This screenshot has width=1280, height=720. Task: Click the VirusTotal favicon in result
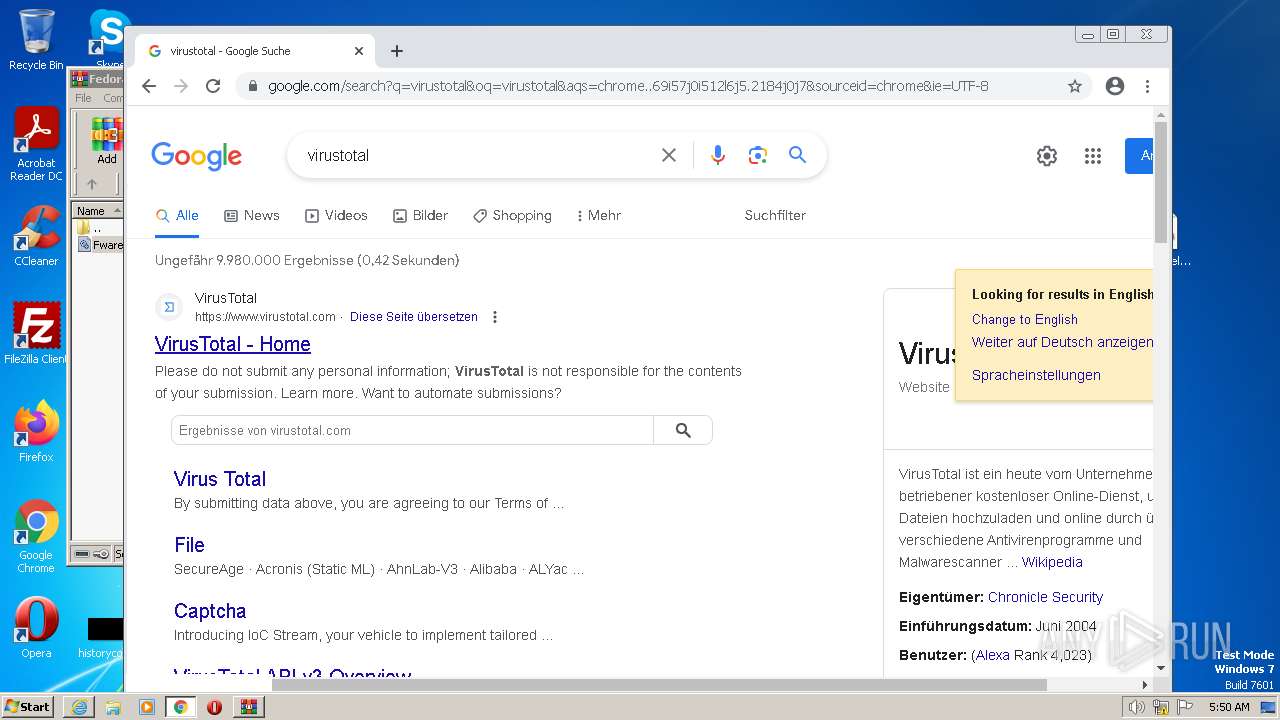(169, 307)
